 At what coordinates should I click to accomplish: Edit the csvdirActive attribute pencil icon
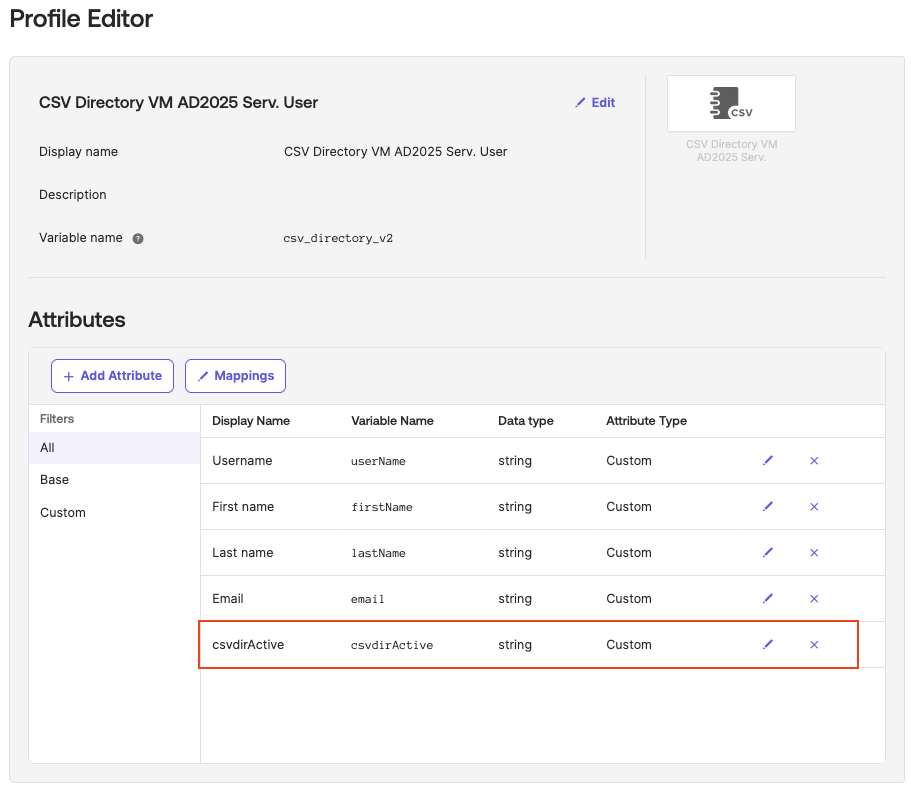(767, 644)
